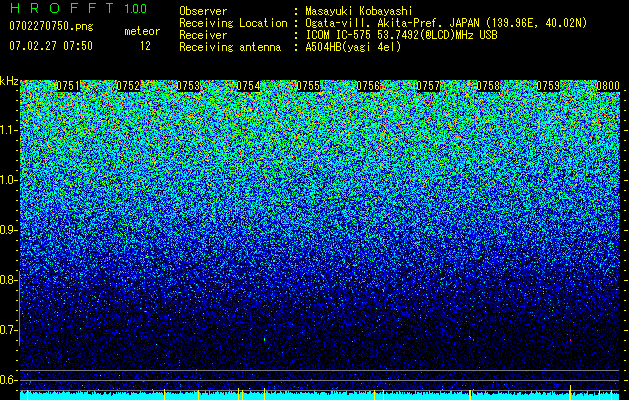Click the 0752 time marker
Screen dimensions: 629x400
point(128,86)
